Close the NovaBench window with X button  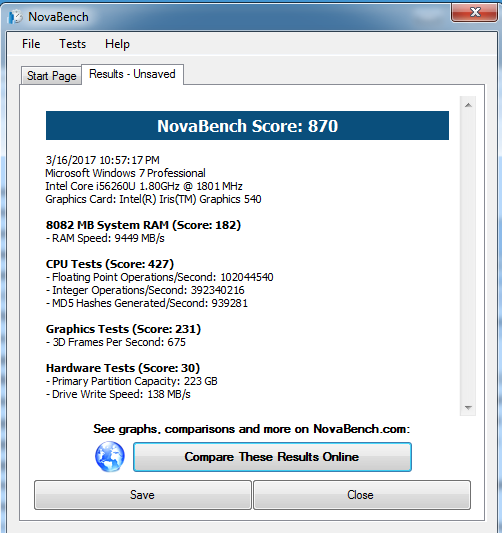[474, 12]
